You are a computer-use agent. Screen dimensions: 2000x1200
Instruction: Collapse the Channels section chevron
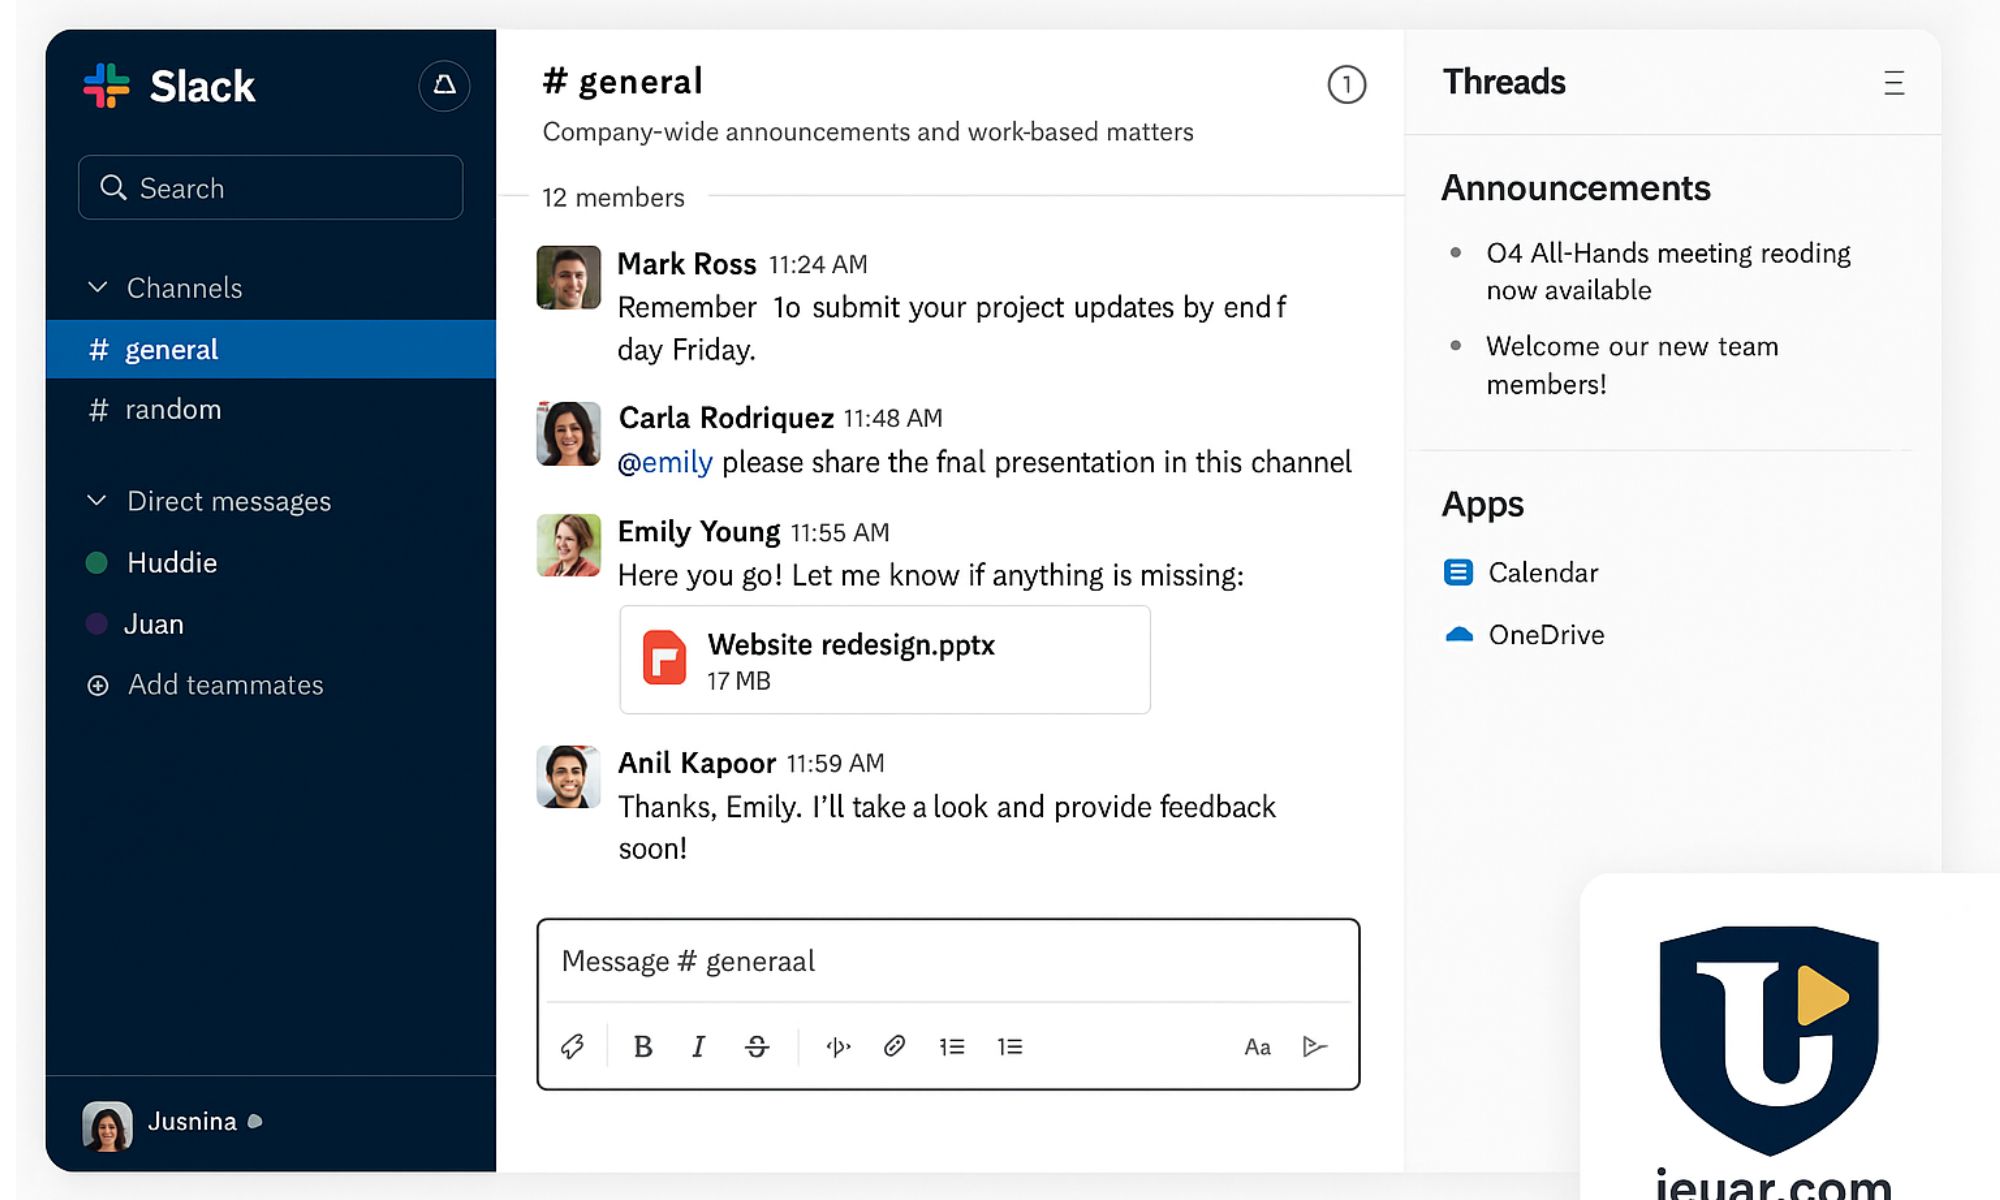point(97,288)
